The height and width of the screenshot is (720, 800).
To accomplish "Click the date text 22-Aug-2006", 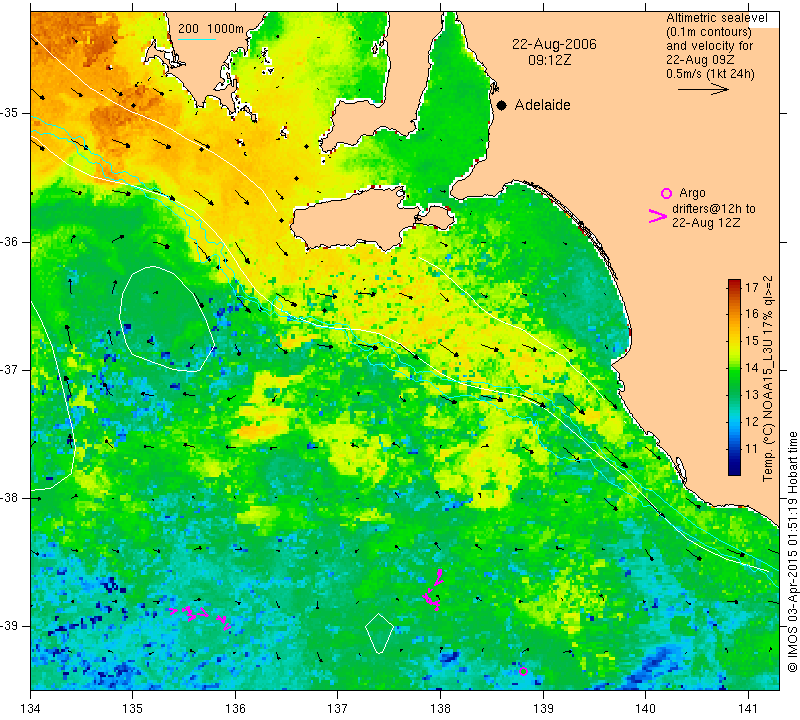I will (x=554, y=44).
